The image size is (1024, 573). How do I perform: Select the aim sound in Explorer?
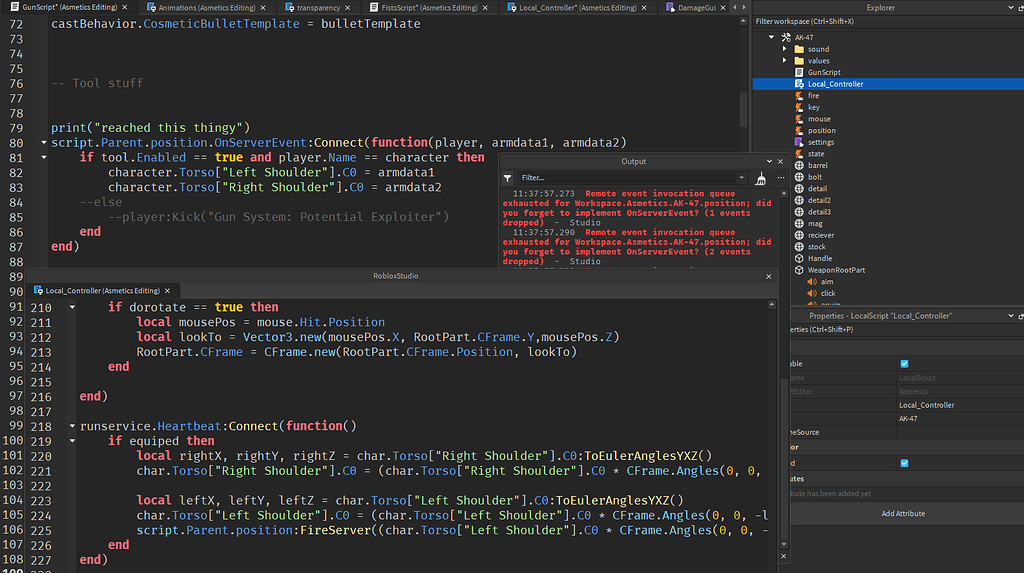click(826, 282)
